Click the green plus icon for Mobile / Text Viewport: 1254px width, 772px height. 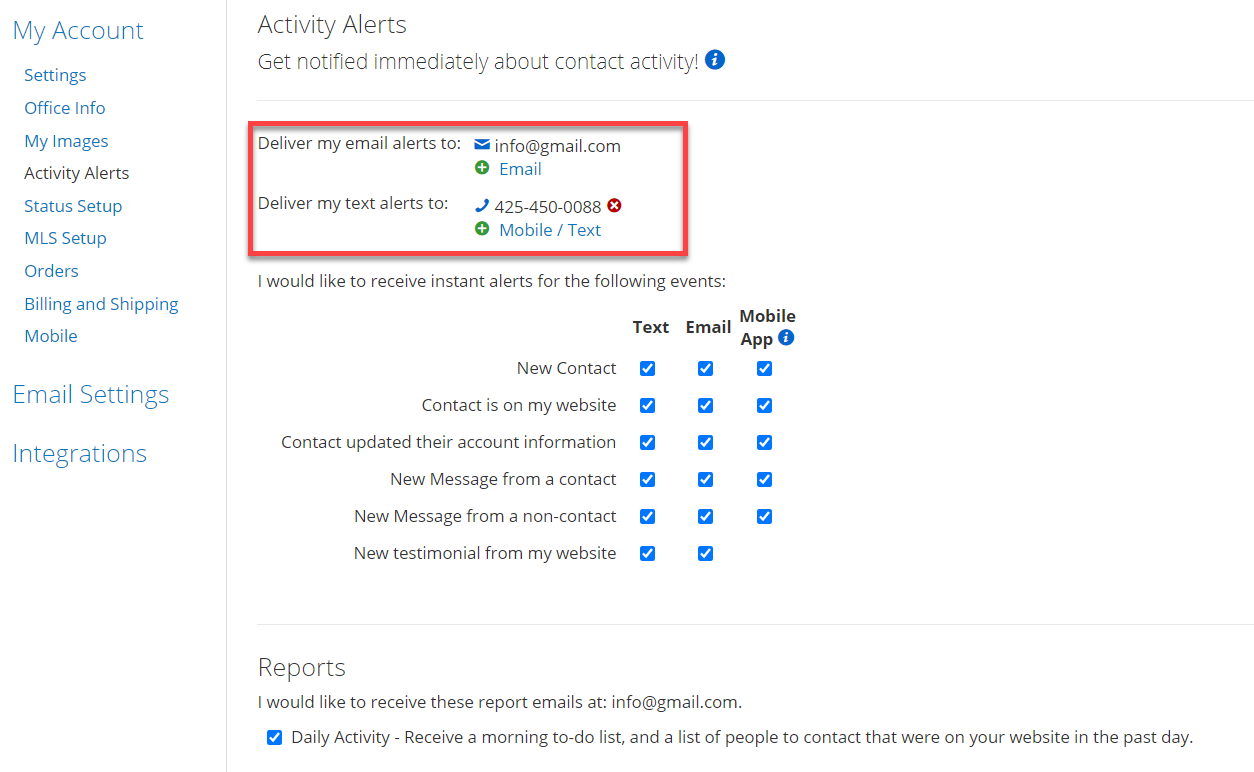click(x=482, y=229)
